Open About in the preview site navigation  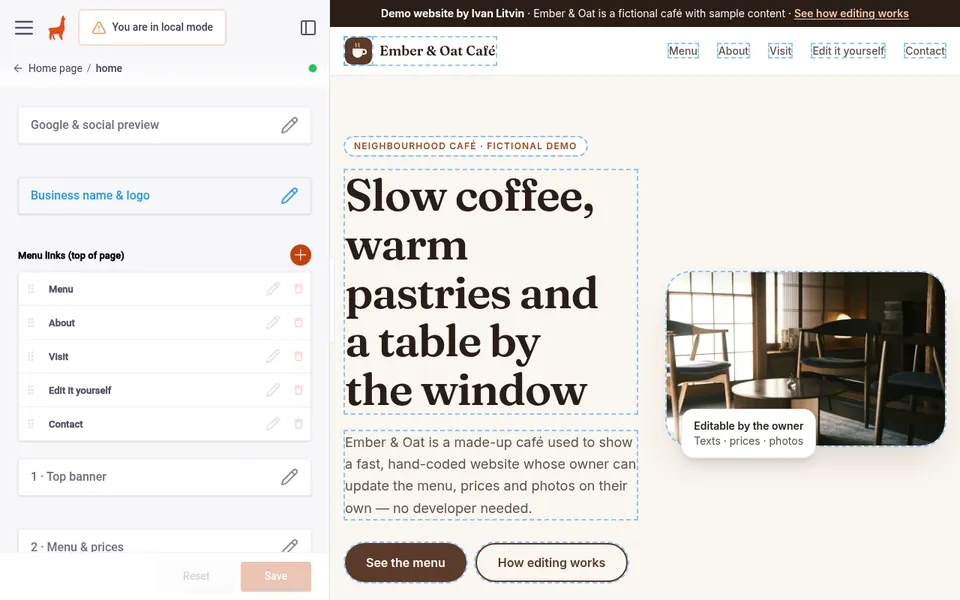click(x=733, y=51)
